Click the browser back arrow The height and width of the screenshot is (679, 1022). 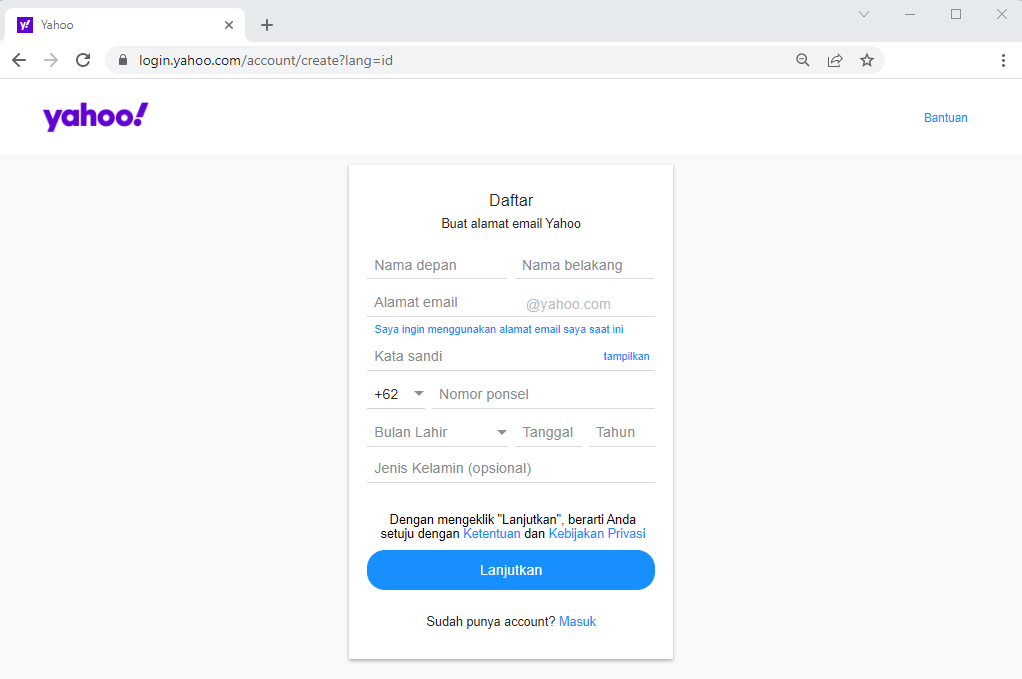(18, 59)
